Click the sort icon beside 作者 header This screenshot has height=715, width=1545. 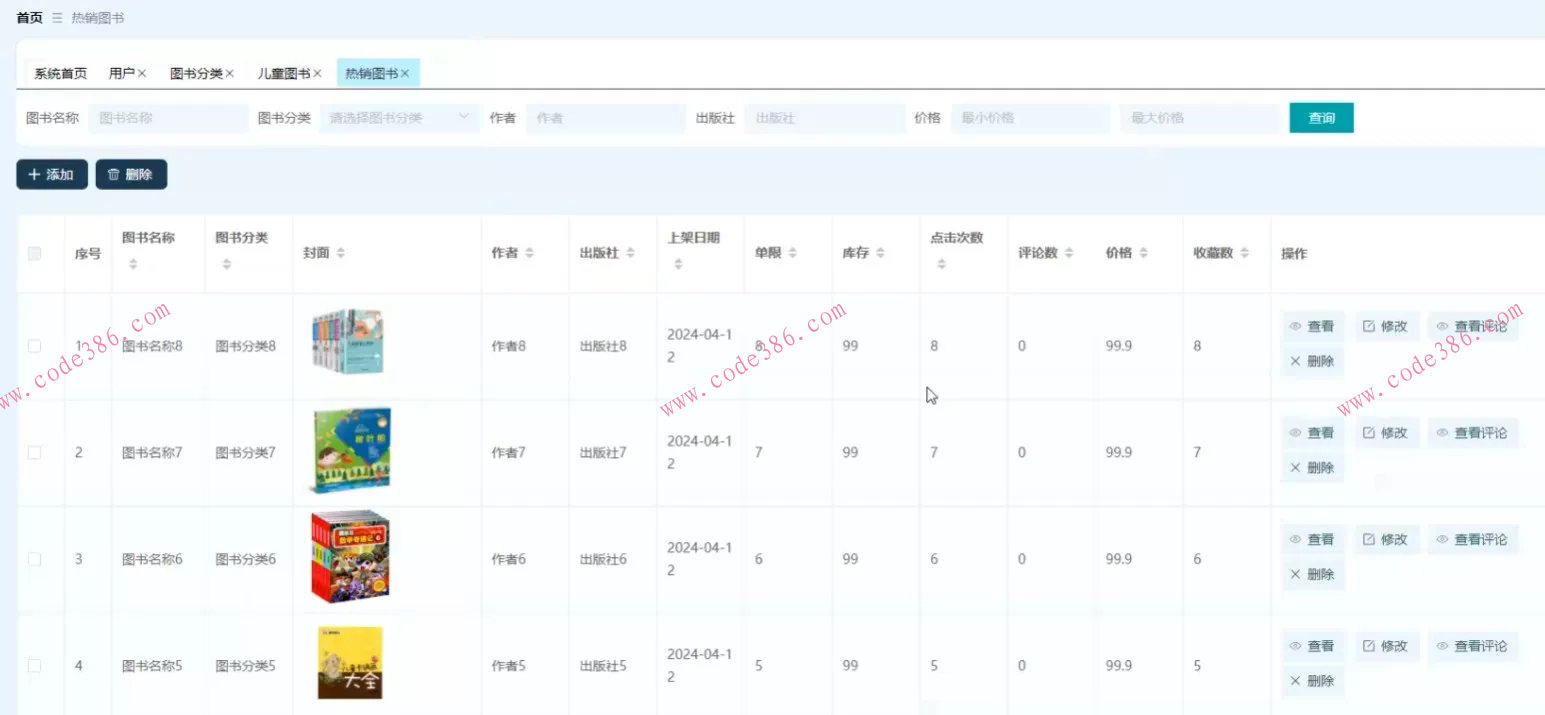(x=529, y=254)
